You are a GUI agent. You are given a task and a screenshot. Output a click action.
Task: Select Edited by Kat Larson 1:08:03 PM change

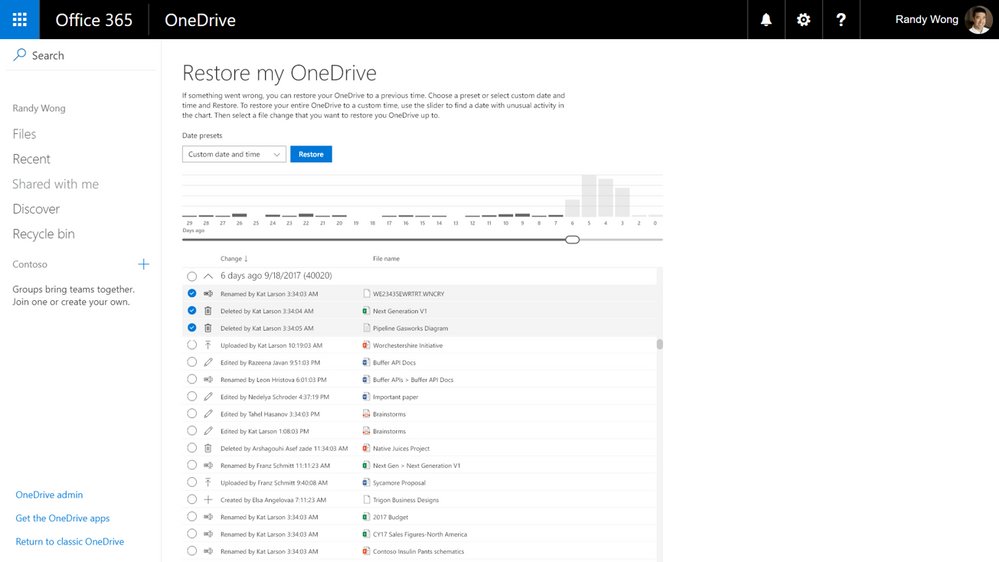click(192, 431)
